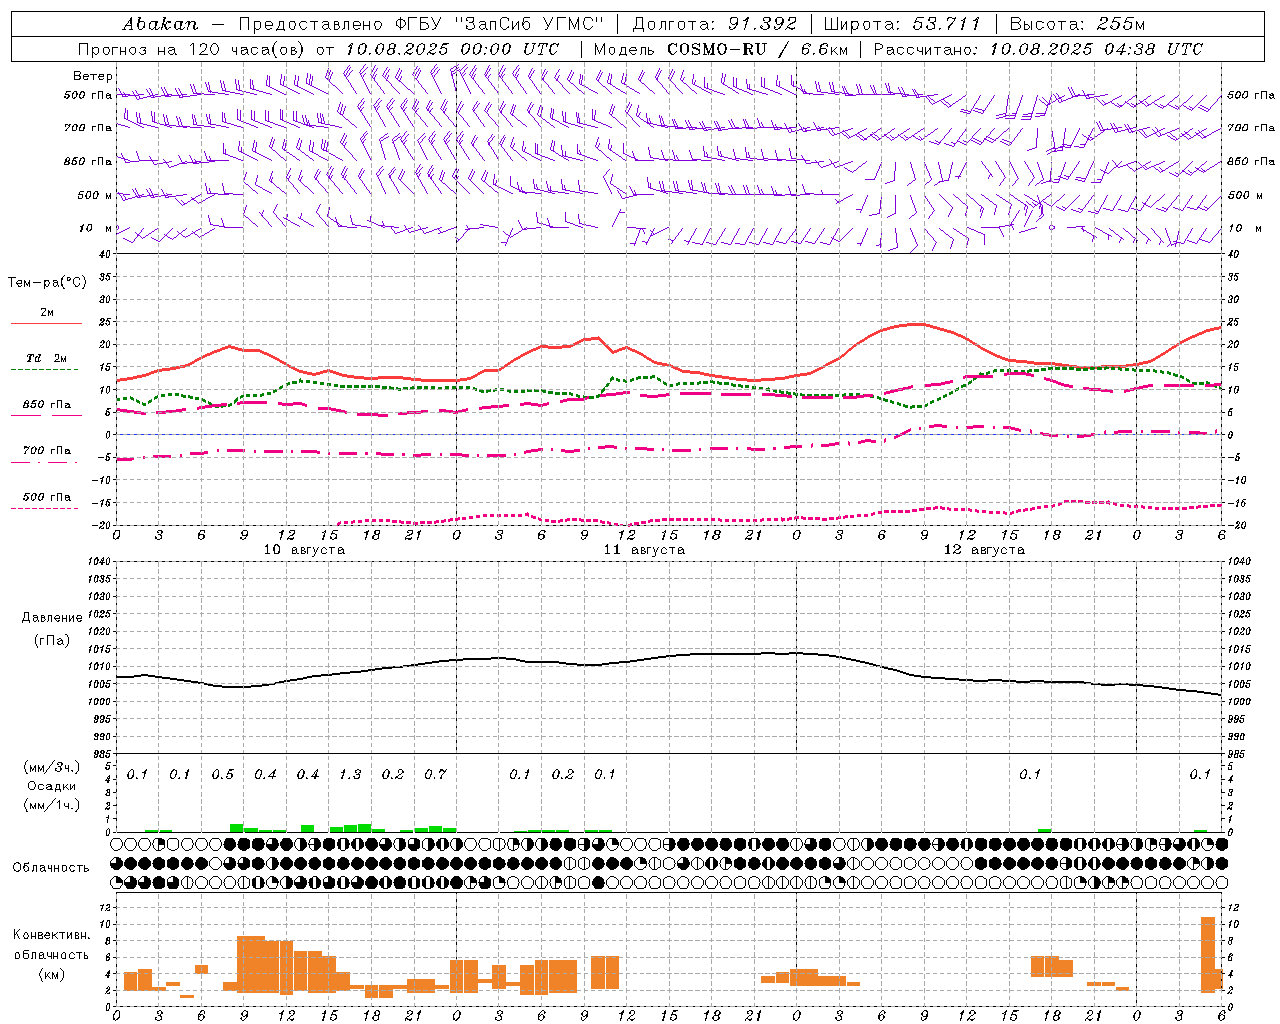Screen dimensions: 1280x1024
Task: Click the "12 августа" date label
Action: [984, 550]
